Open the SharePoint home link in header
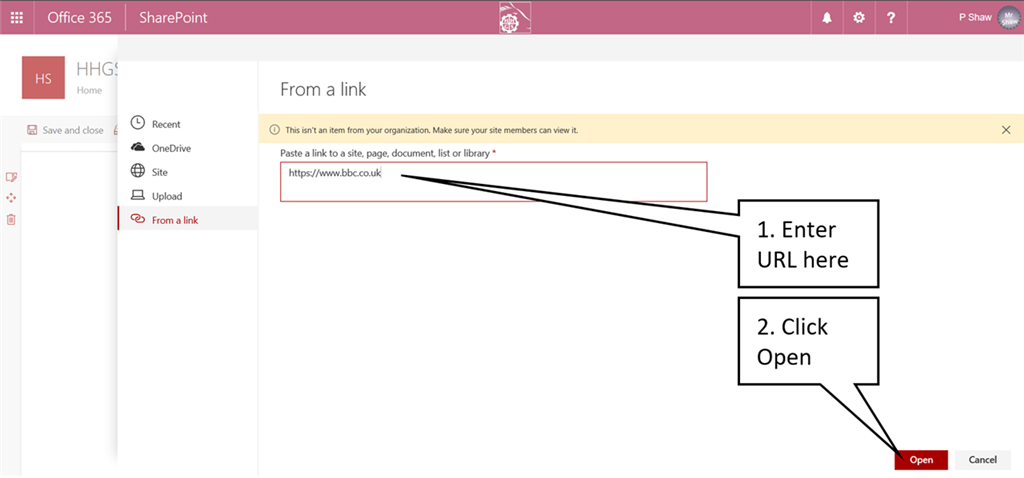Image resolution: width=1024 pixels, height=478 pixels. pyautogui.click(x=173, y=18)
